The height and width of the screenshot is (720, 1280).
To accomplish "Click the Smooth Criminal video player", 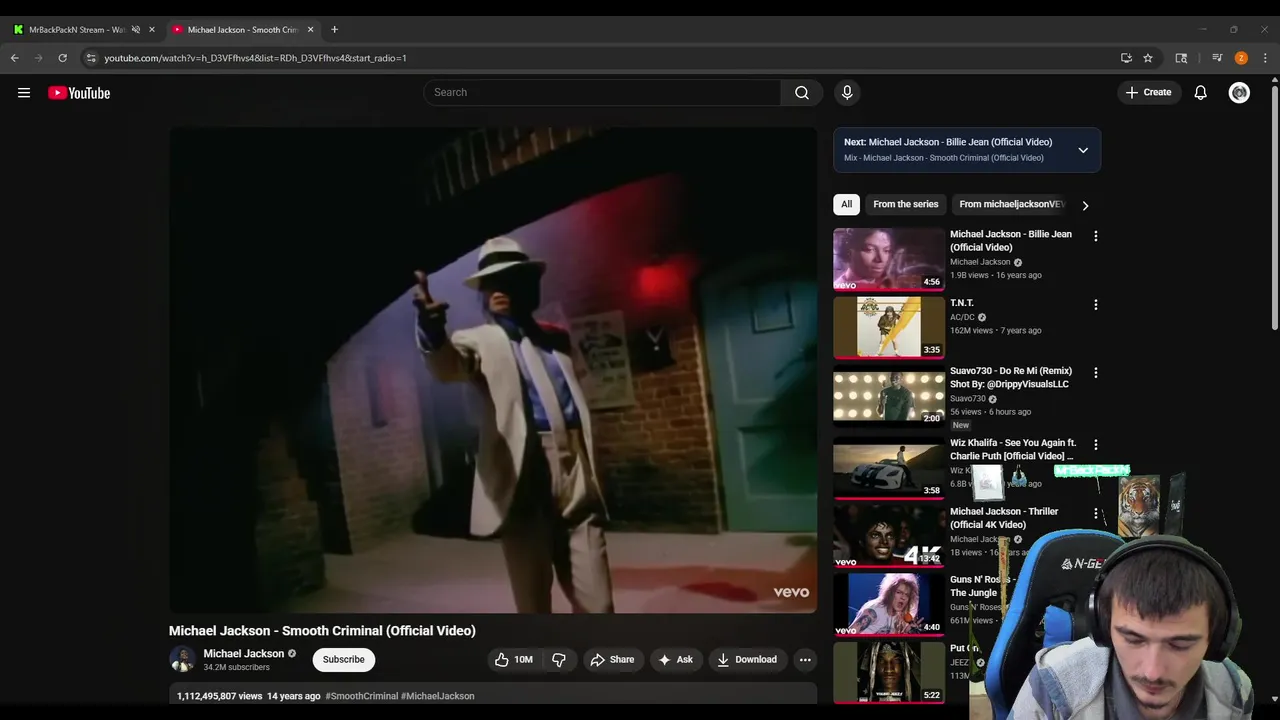I will point(493,370).
